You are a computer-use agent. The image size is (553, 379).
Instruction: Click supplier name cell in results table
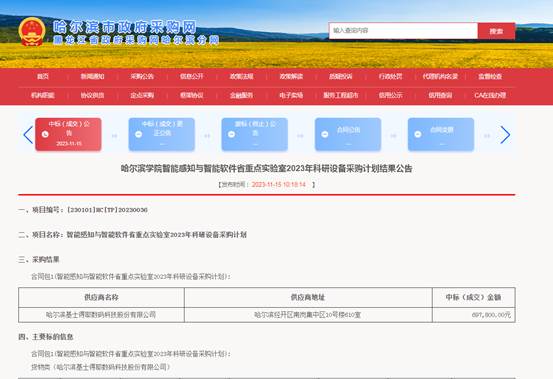point(101,314)
